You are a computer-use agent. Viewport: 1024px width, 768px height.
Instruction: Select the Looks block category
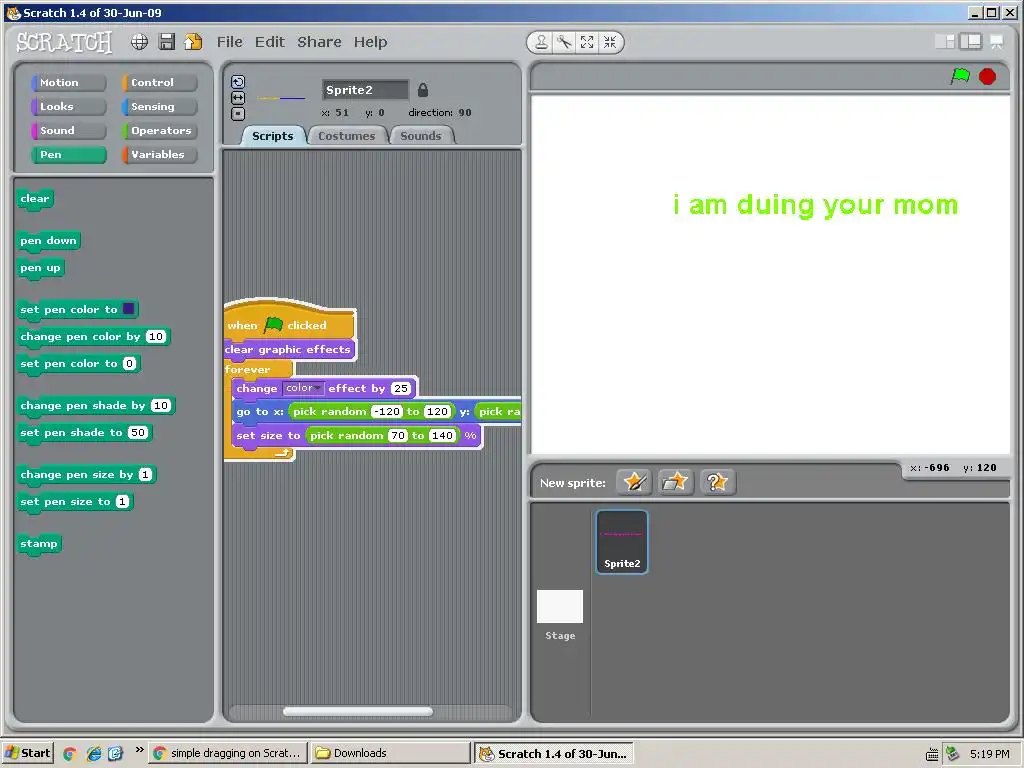(68, 106)
